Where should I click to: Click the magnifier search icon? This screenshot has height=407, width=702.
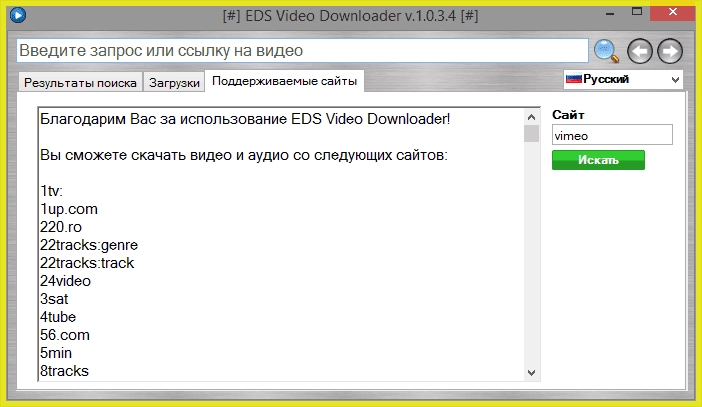click(606, 51)
